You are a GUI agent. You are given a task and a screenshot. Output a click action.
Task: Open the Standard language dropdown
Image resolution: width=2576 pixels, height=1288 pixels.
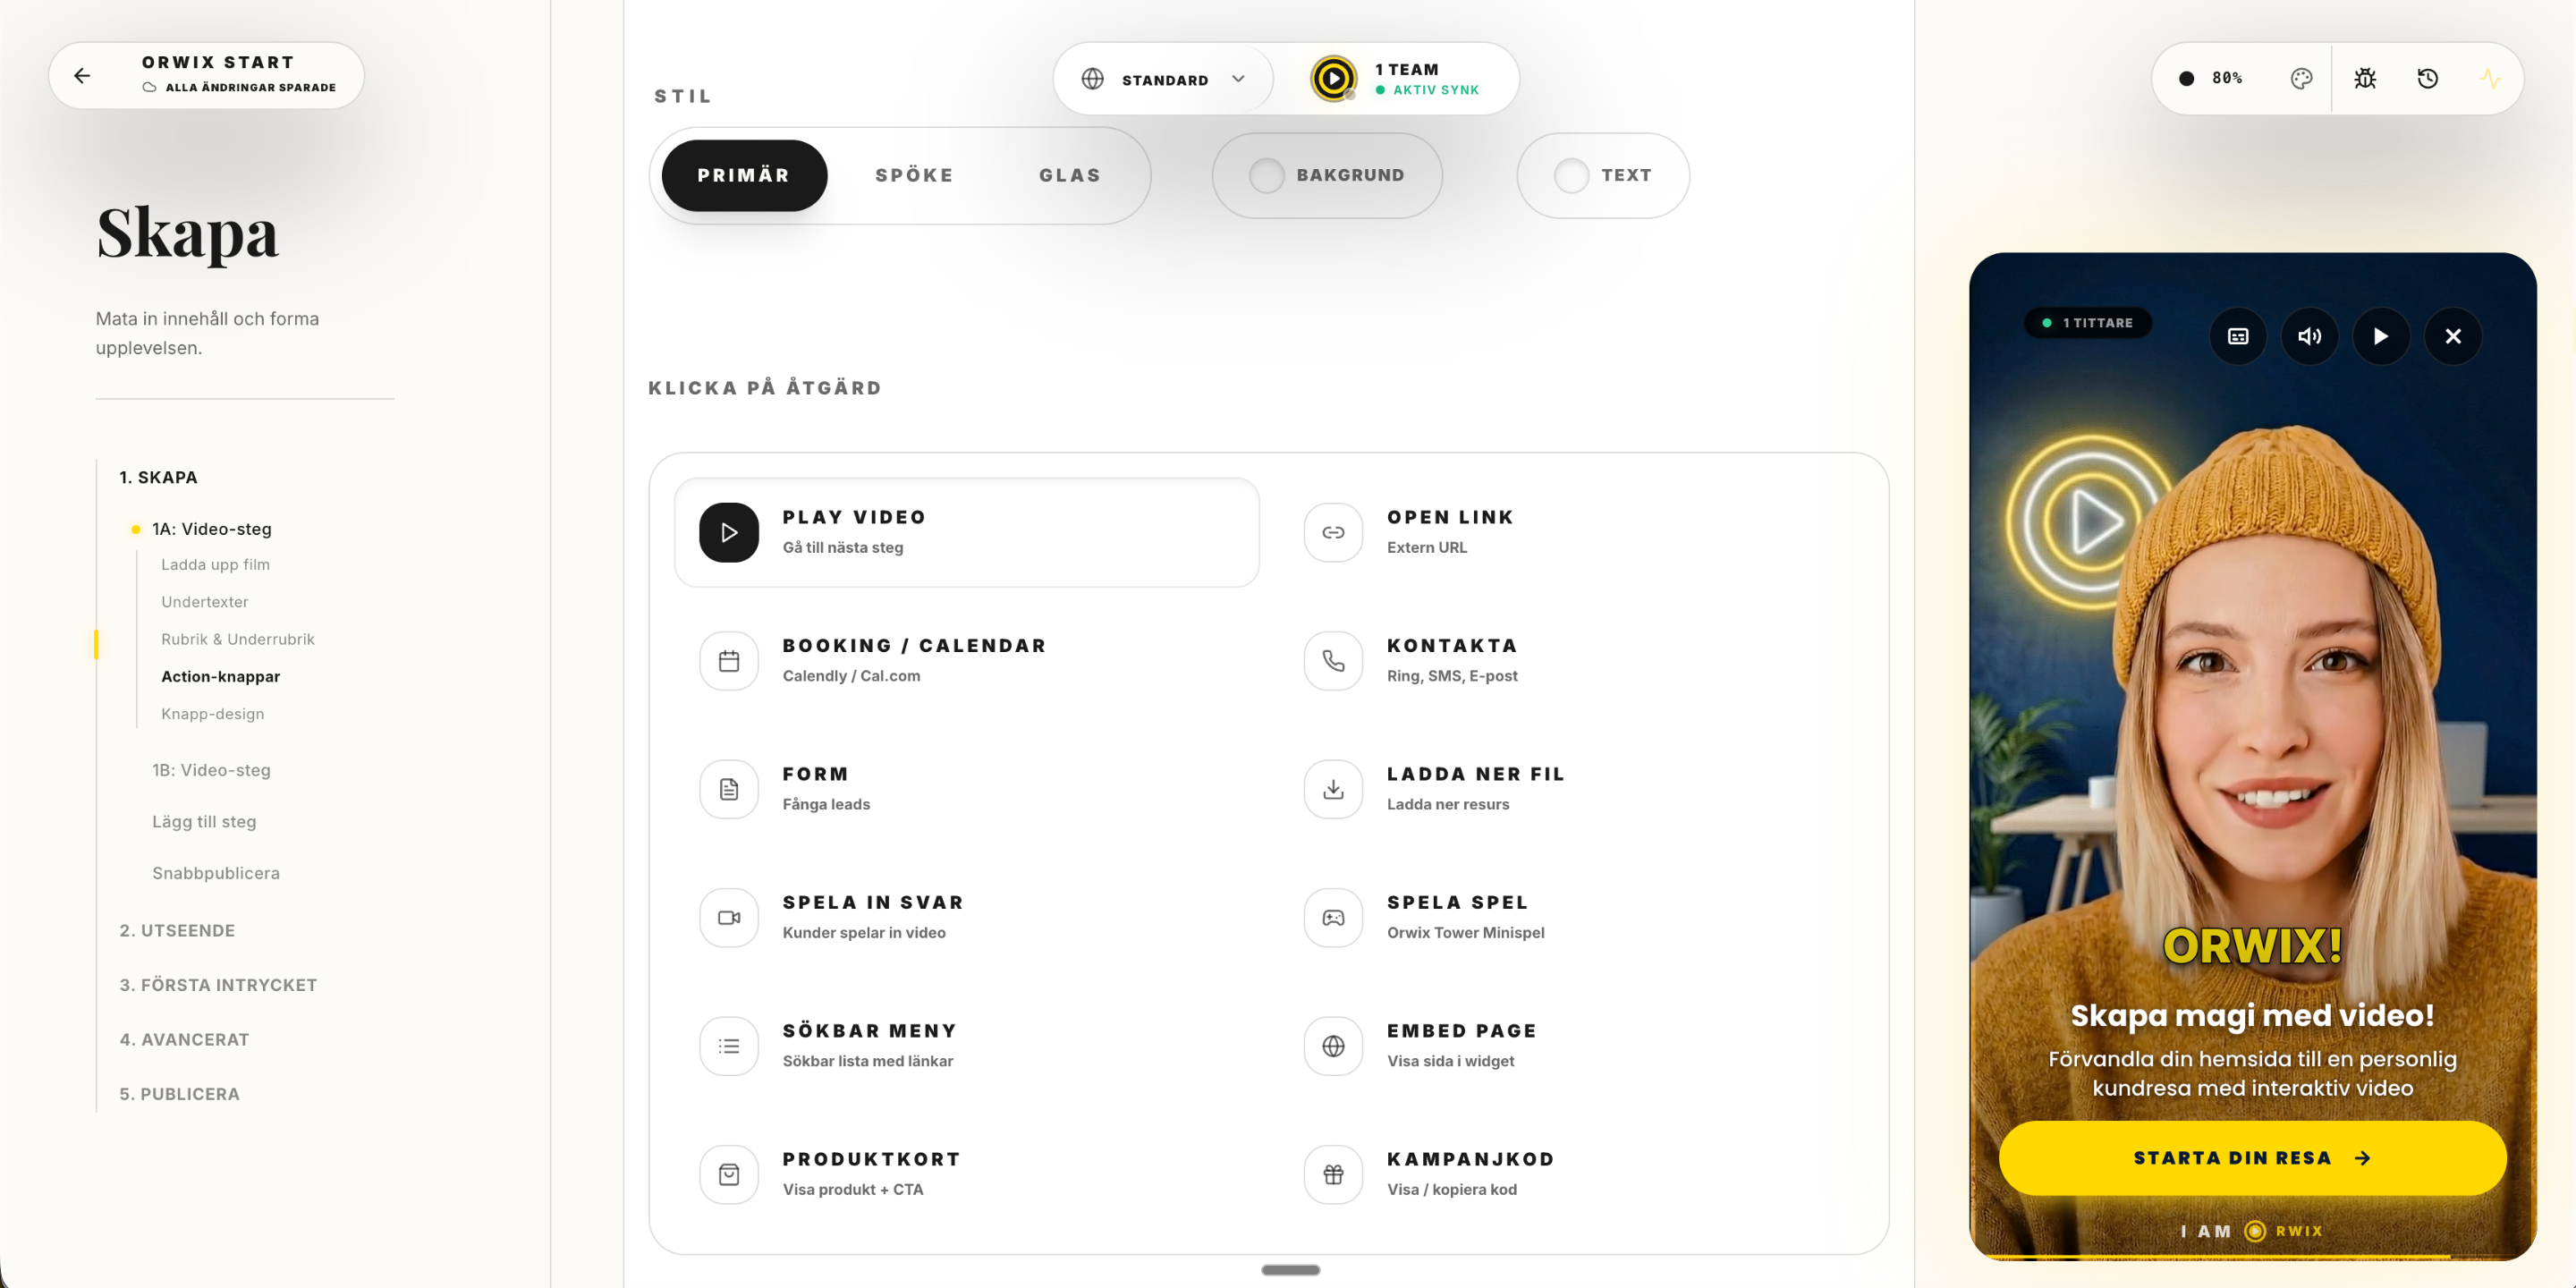click(x=1164, y=79)
